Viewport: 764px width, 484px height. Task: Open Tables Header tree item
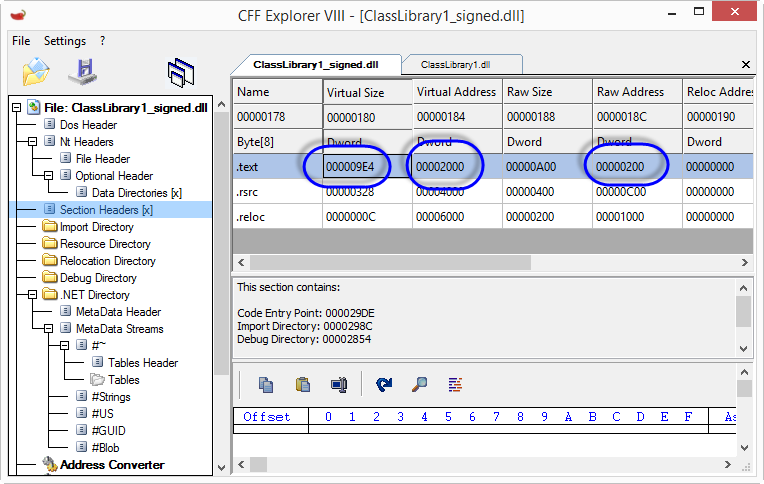tap(143, 363)
